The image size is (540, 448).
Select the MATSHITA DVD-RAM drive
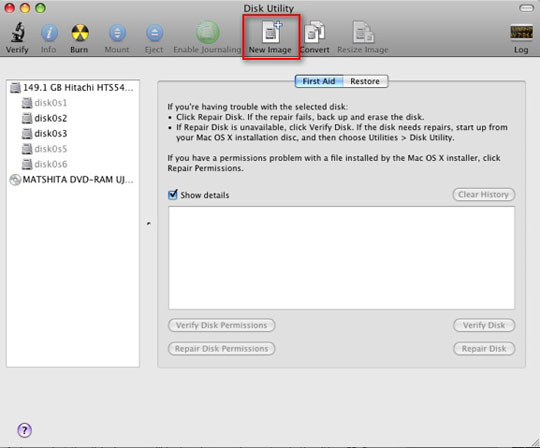pyautogui.click(x=72, y=180)
